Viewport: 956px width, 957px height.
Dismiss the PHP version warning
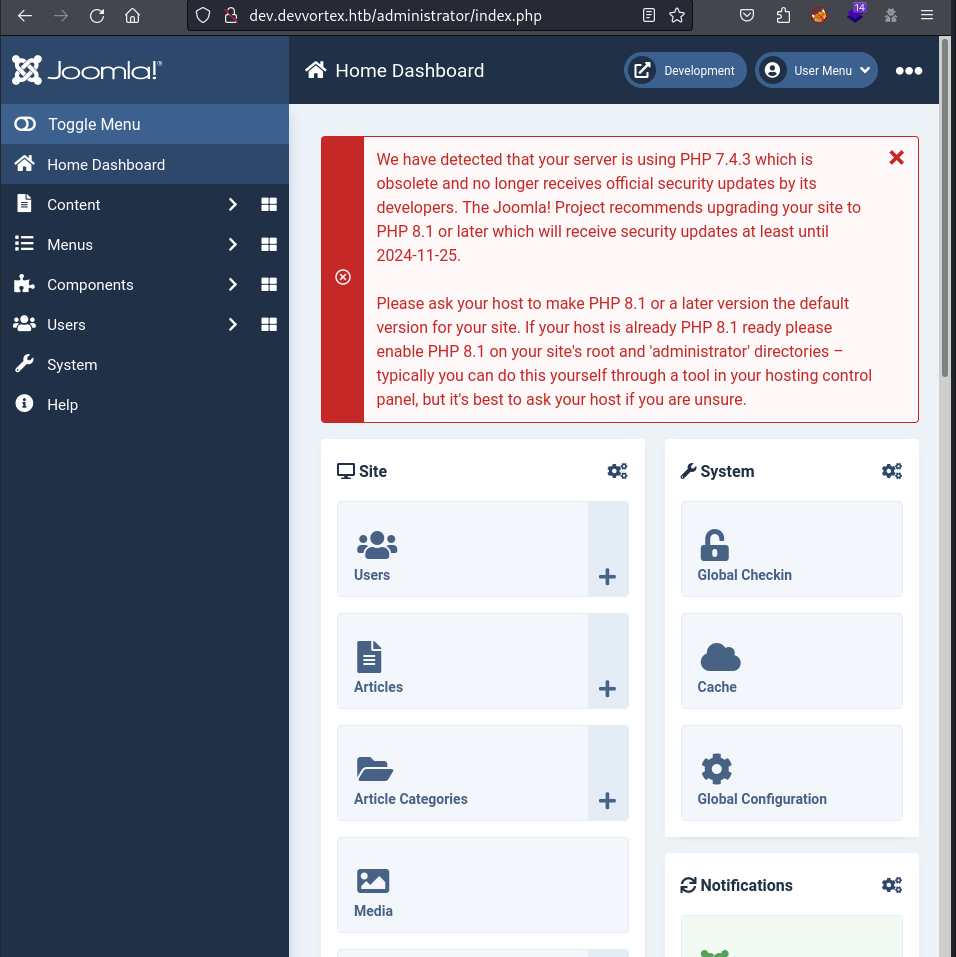coord(896,158)
